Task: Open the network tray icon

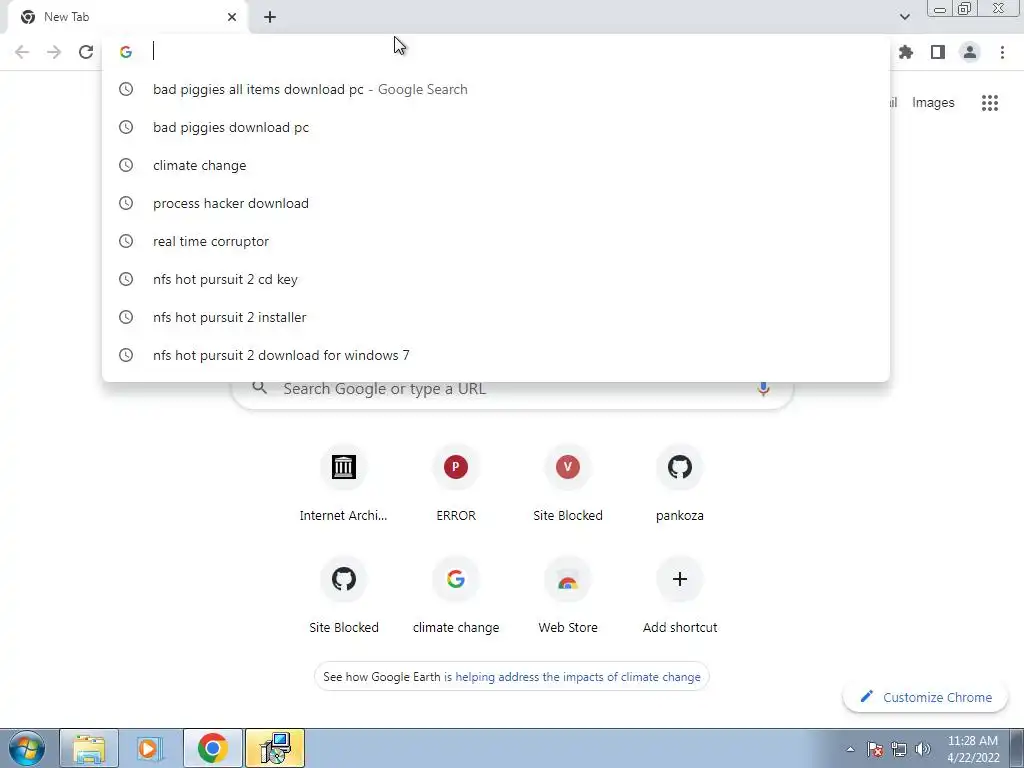Action: coord(899,749)
